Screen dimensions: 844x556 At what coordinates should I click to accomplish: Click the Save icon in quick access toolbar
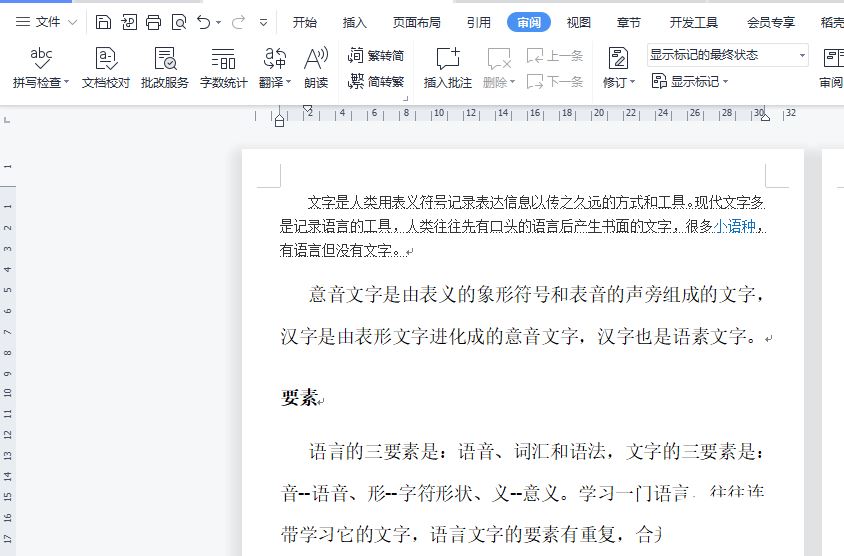(x=103, y=22)
